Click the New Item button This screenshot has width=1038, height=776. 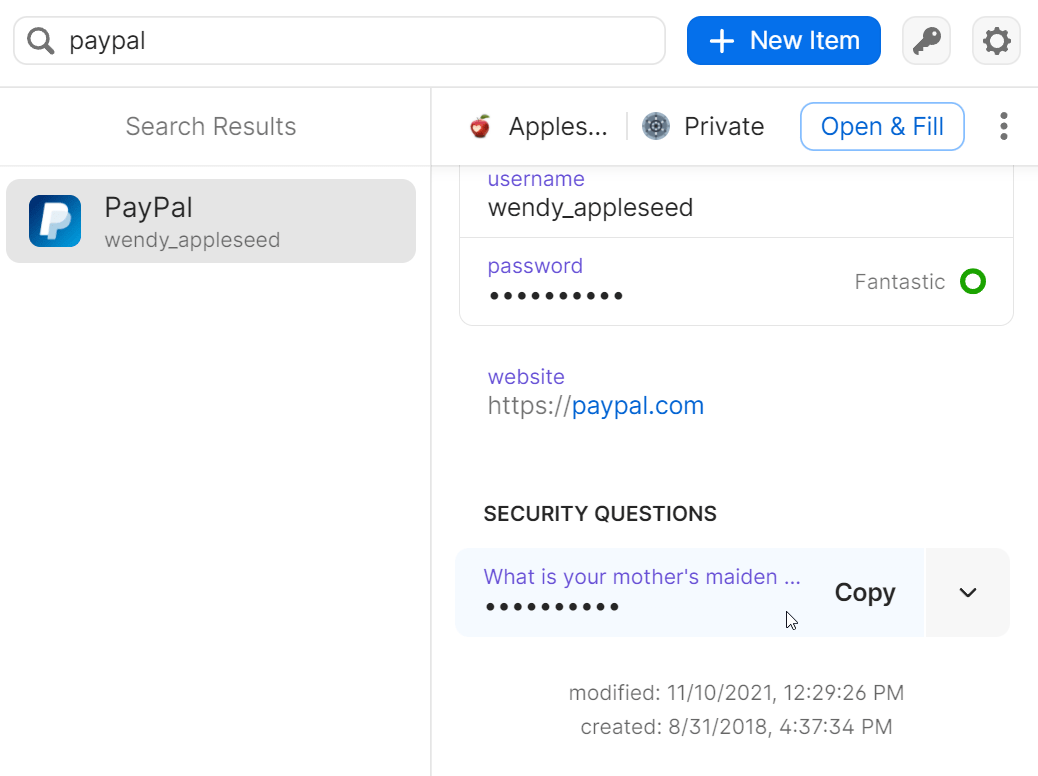pyautogui.click(x=784, y=40)
